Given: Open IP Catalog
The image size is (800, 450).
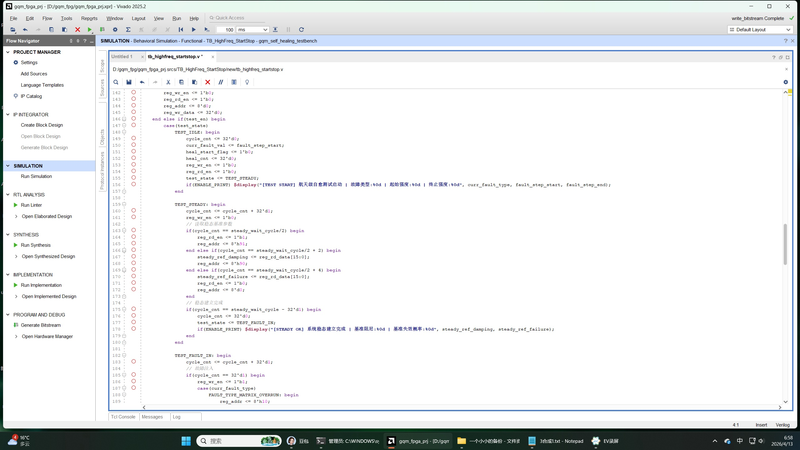Looking at the screenshot, I should 31,96.
